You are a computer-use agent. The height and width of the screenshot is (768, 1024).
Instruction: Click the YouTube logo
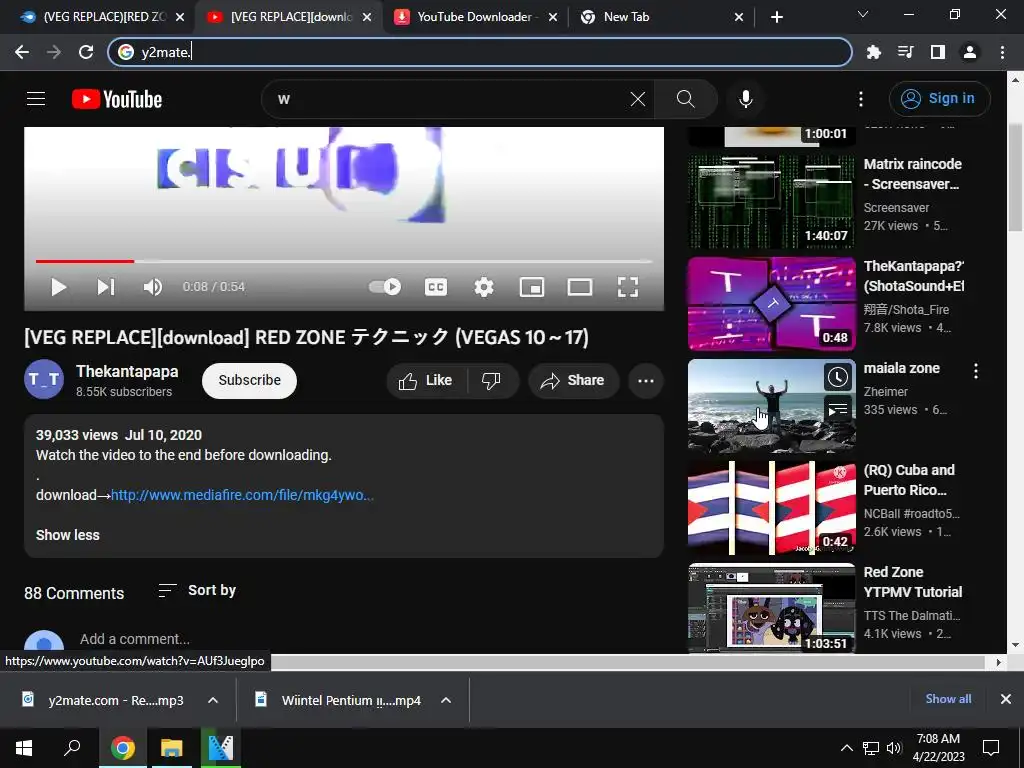(117, 99)
